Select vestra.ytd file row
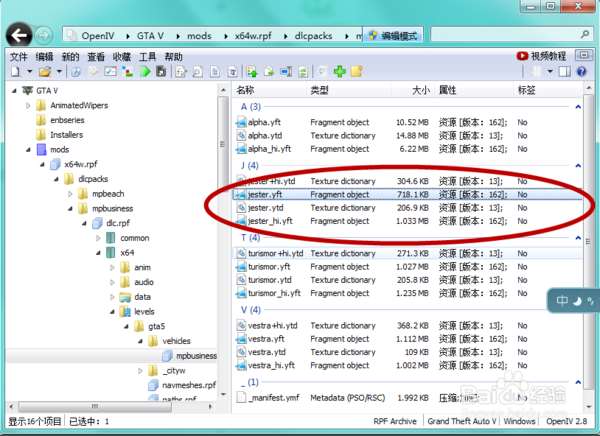 click(408, 352)
